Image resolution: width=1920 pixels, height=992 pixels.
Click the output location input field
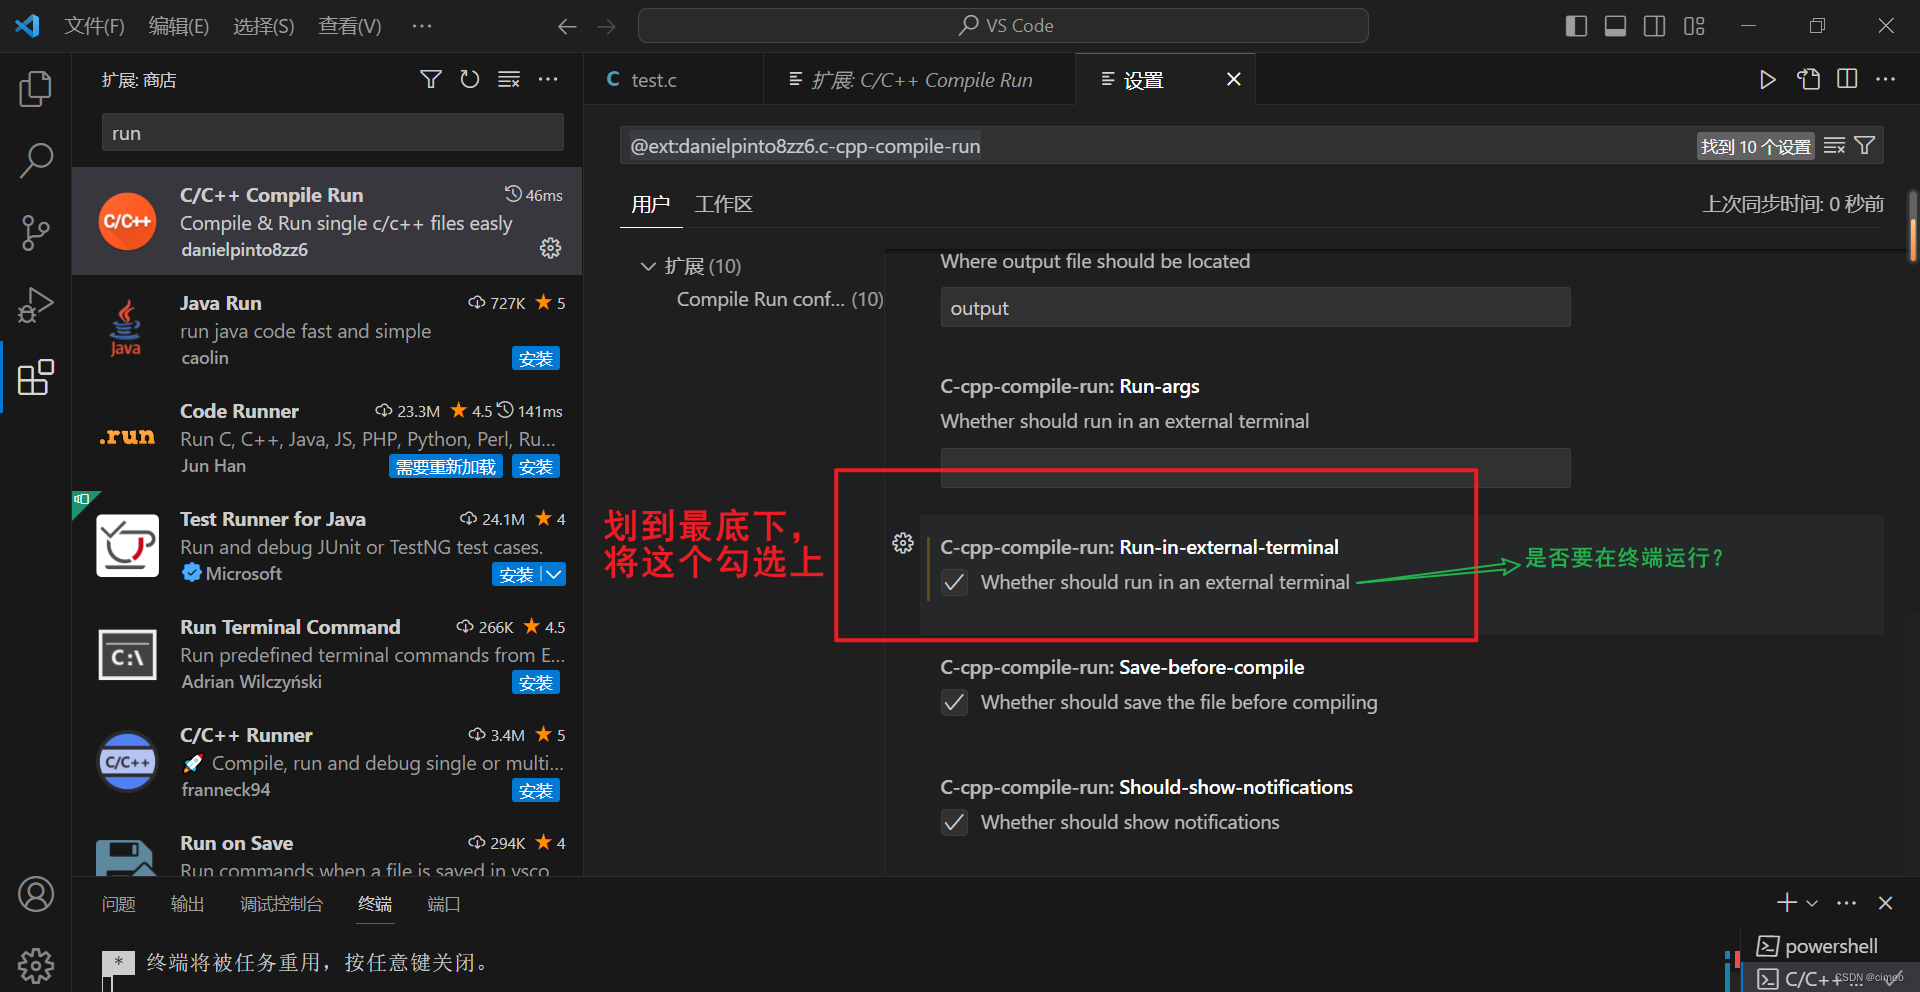1255,308
